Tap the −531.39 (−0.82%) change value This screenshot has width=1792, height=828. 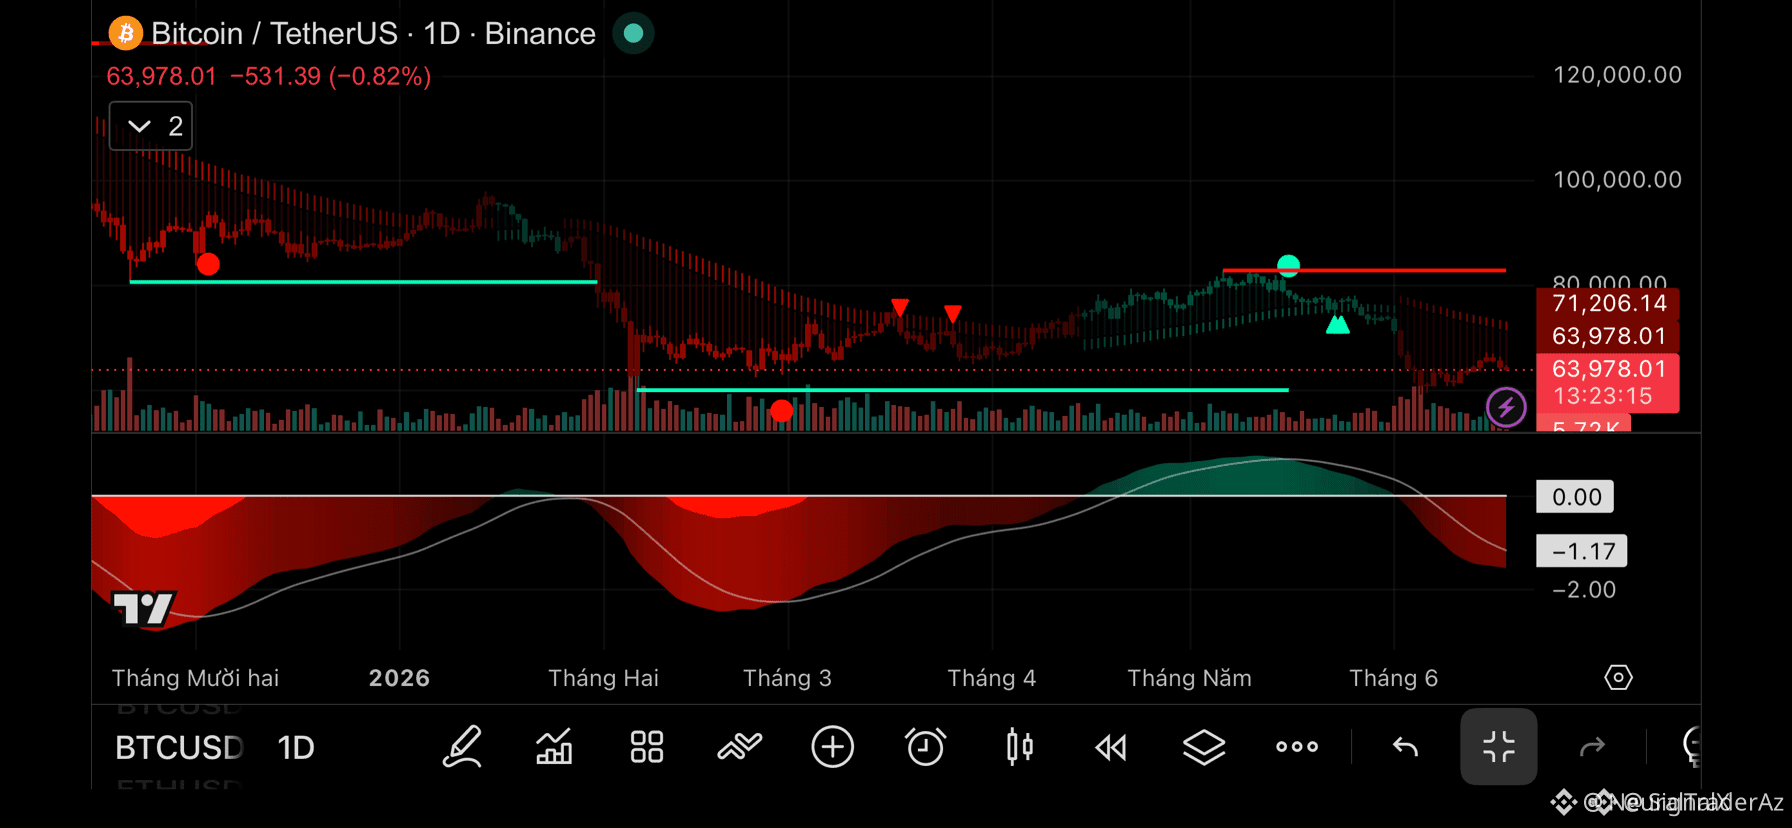tap(330, 77)
